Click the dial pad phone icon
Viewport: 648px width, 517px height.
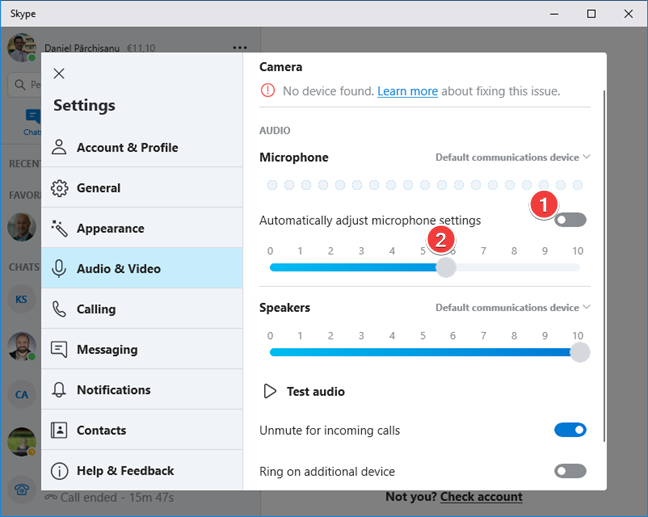[x=21, y=490]
